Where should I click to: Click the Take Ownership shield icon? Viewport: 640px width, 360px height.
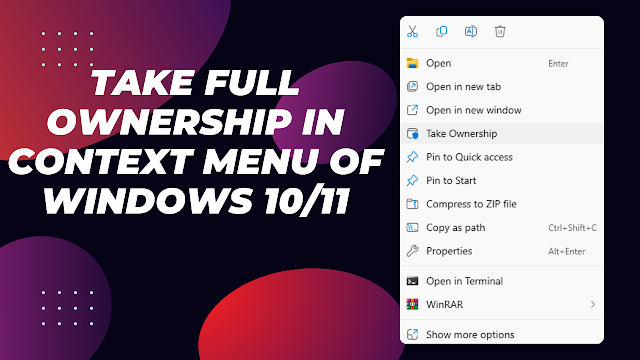(412, 133)
